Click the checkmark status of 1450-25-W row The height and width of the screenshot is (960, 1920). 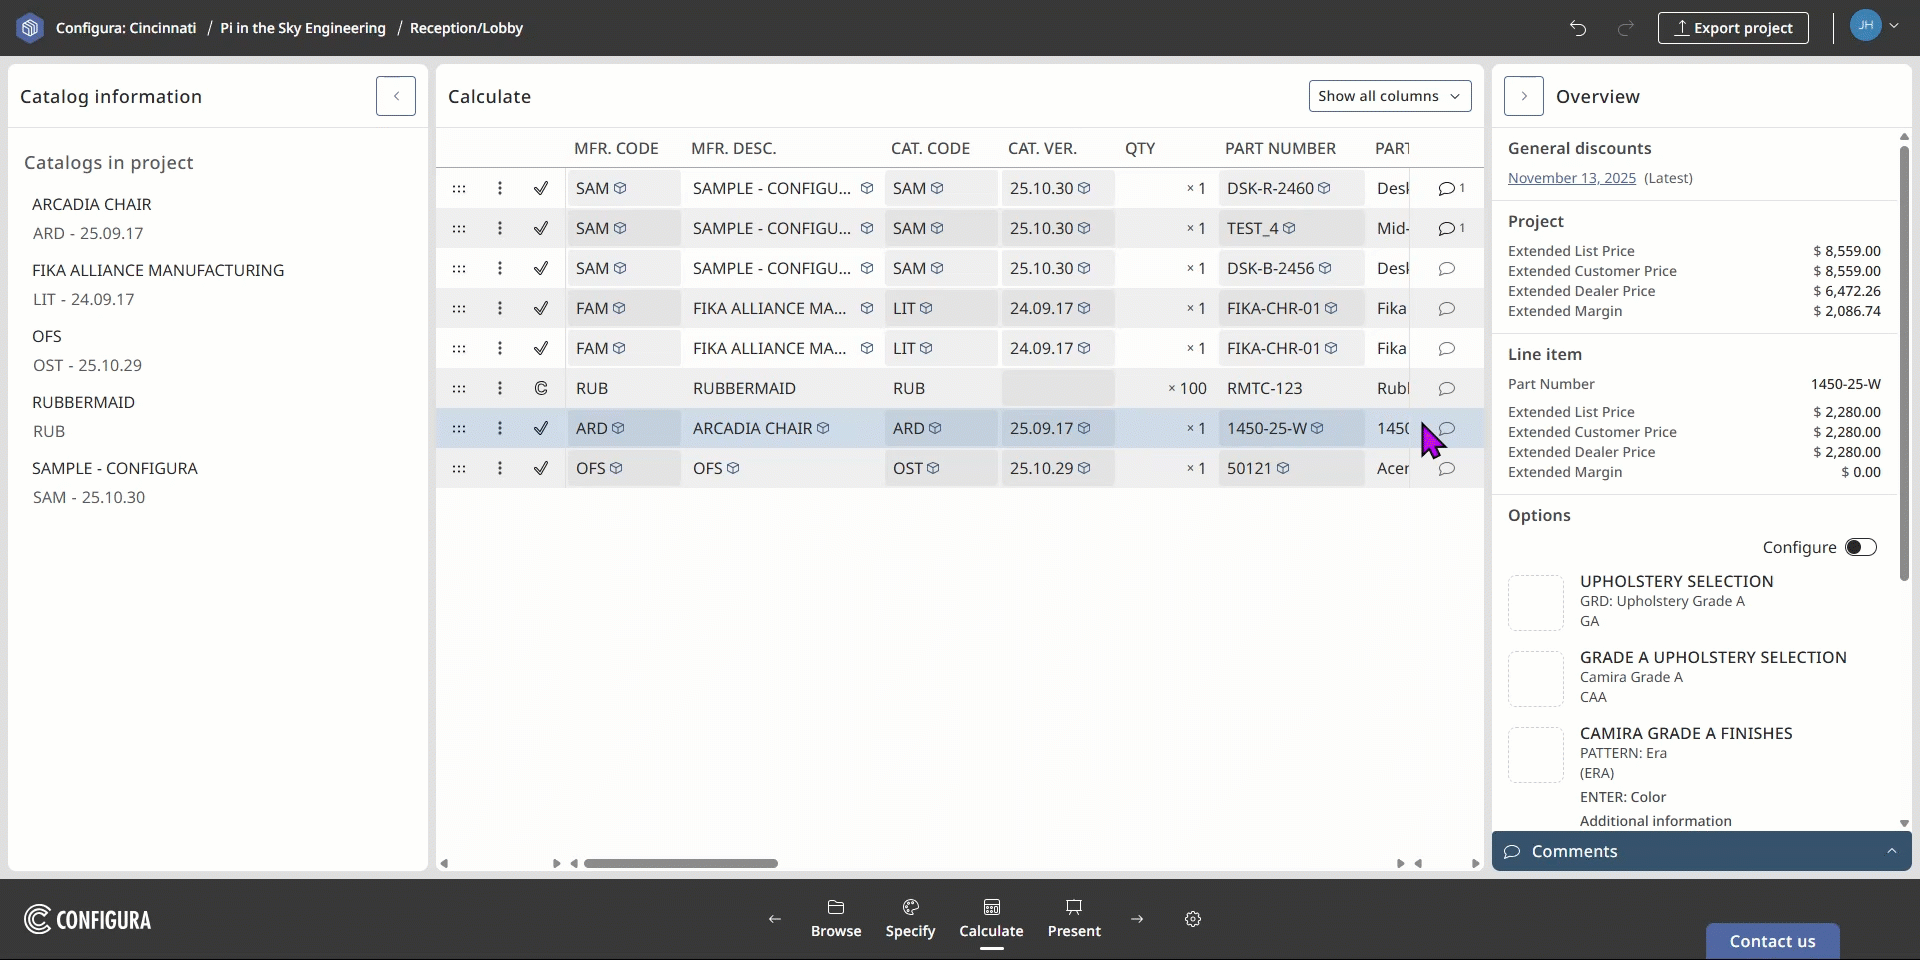pyautogui.click(x=541, y=428)
